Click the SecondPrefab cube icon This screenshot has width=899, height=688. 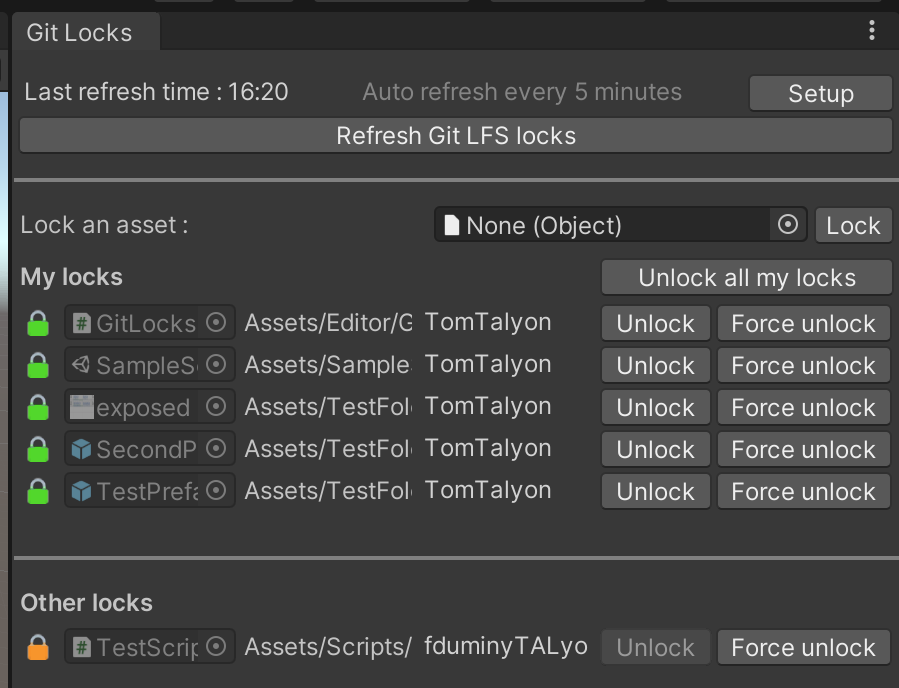[x=81, y=449]
